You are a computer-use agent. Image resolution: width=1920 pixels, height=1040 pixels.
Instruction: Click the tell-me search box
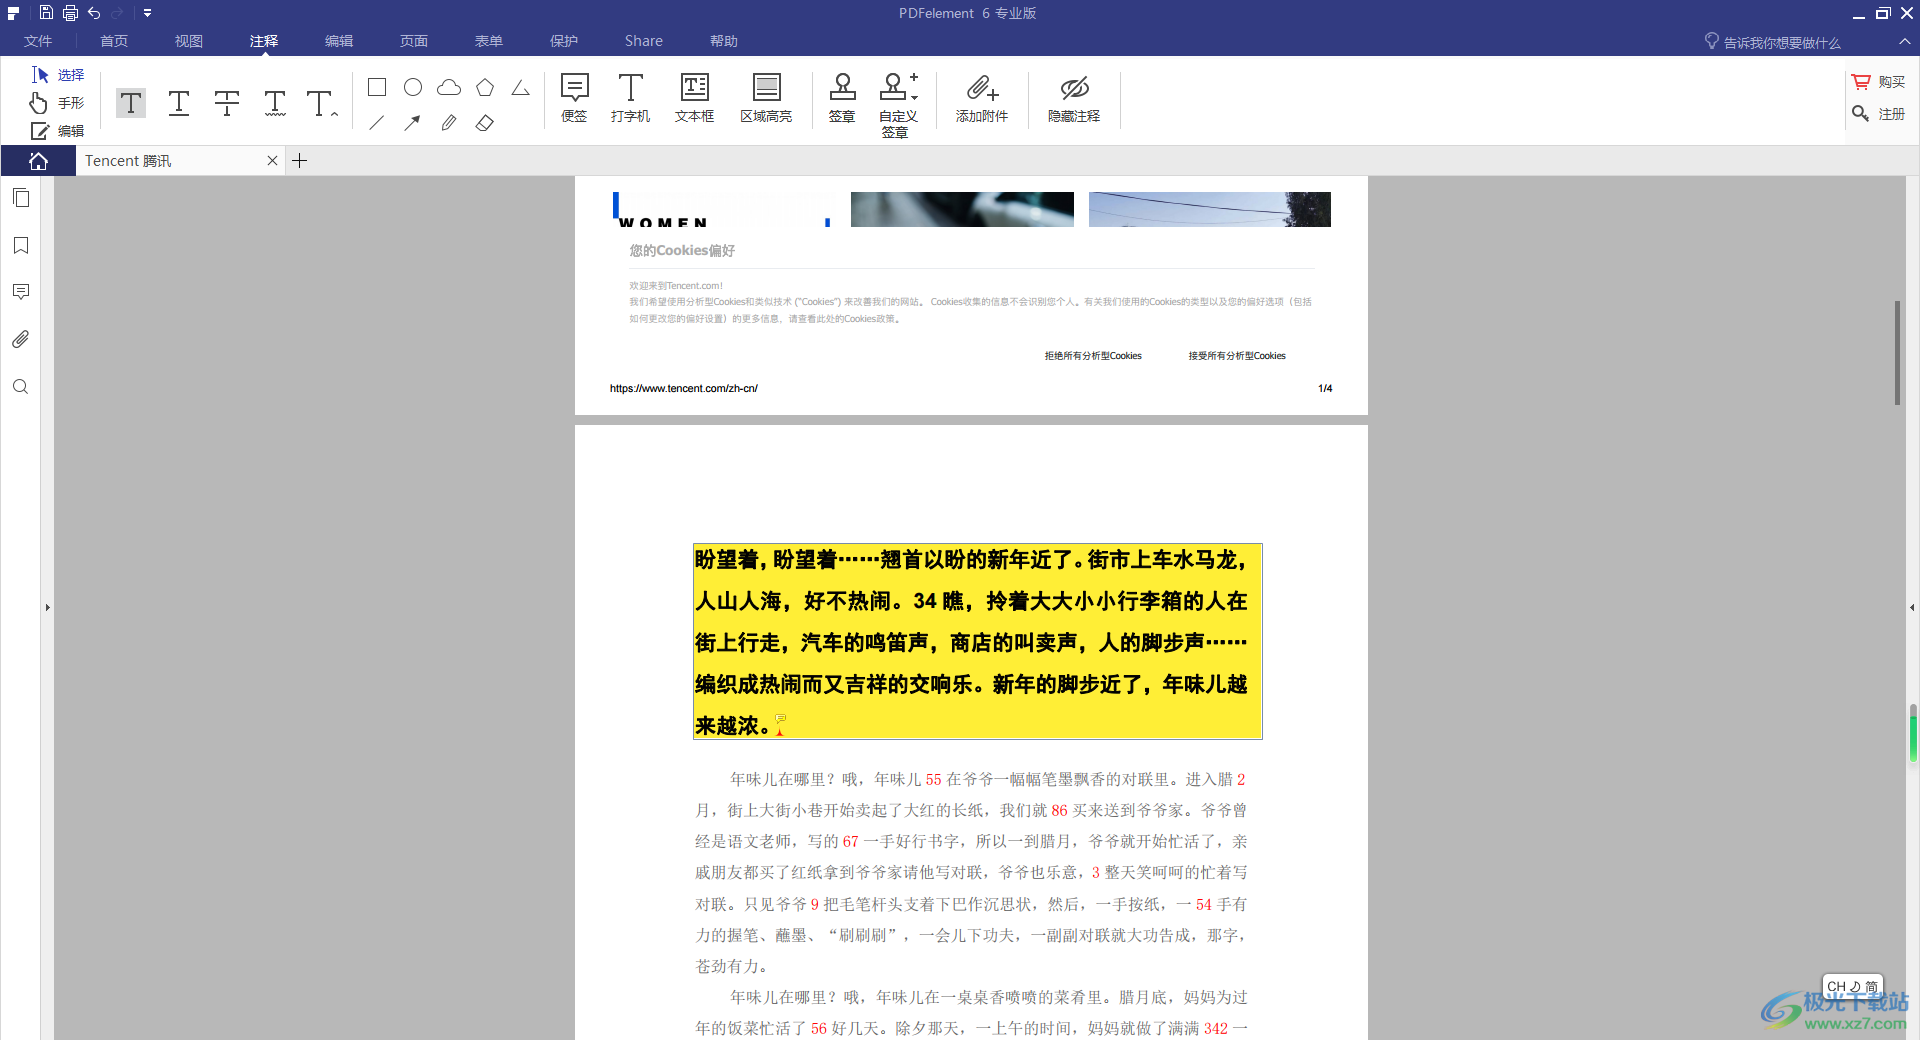point(1773,42)
